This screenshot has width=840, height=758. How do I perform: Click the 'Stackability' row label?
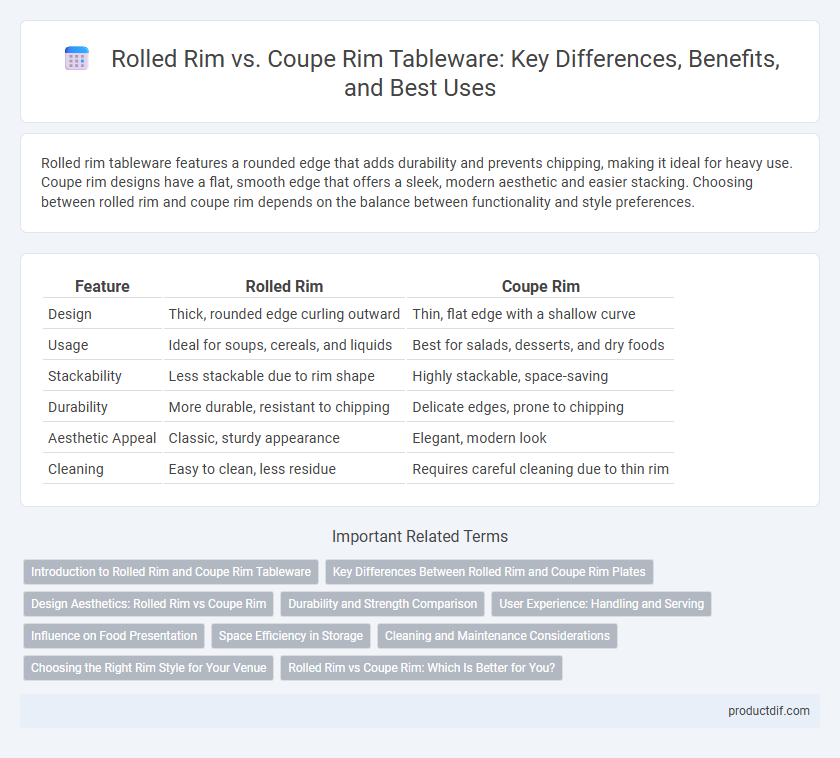(x=85, y=376)
